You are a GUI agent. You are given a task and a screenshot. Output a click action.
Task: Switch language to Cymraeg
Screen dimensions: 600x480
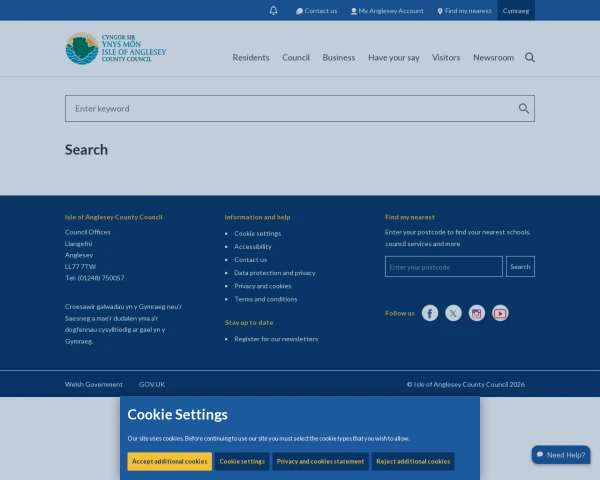[x=518, y=11]
